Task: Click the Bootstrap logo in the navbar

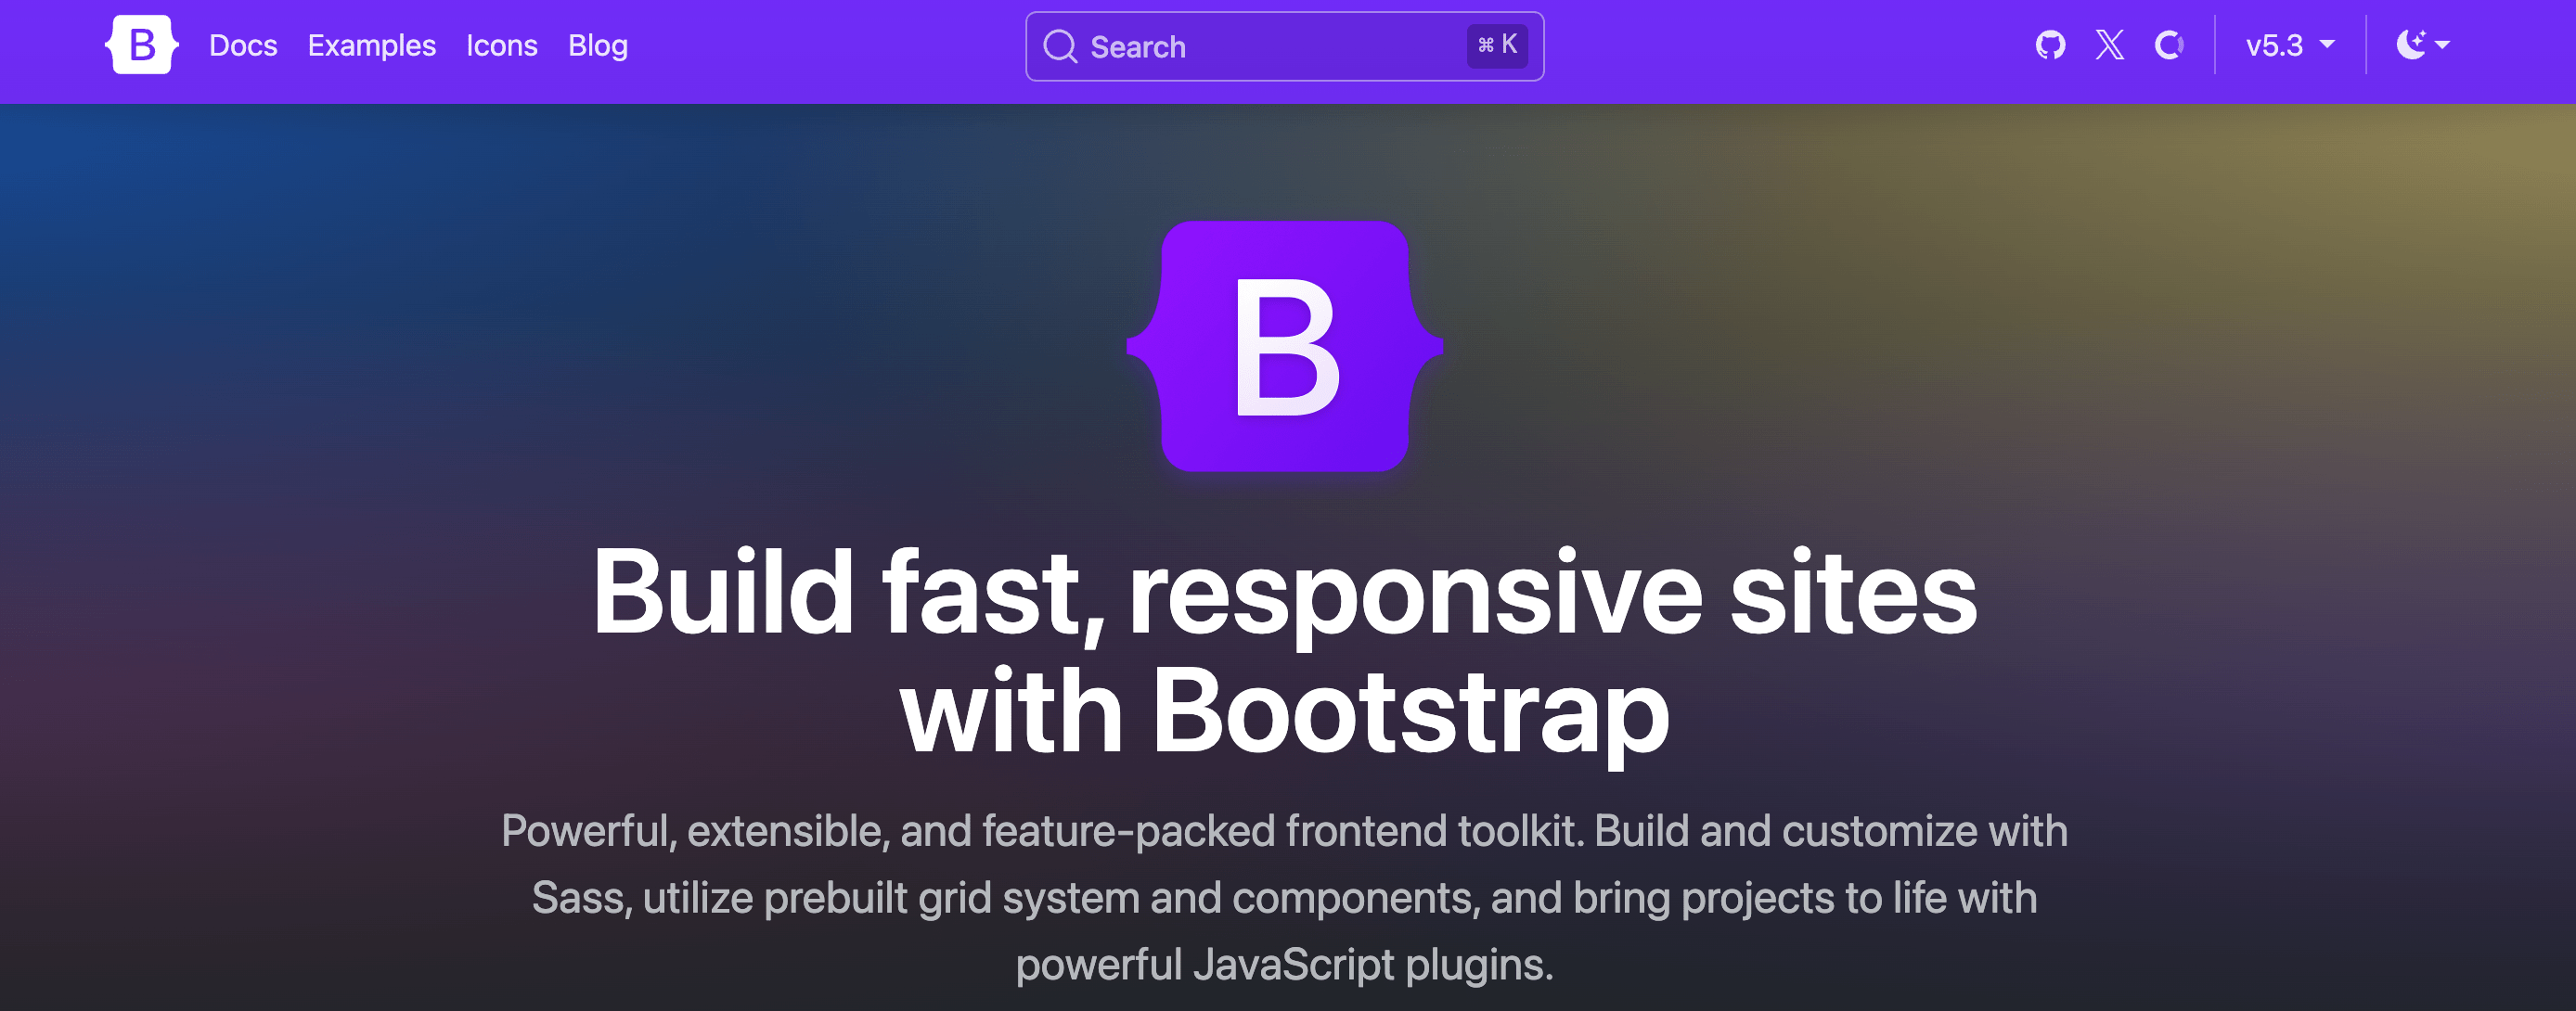Action: point(142,45)
